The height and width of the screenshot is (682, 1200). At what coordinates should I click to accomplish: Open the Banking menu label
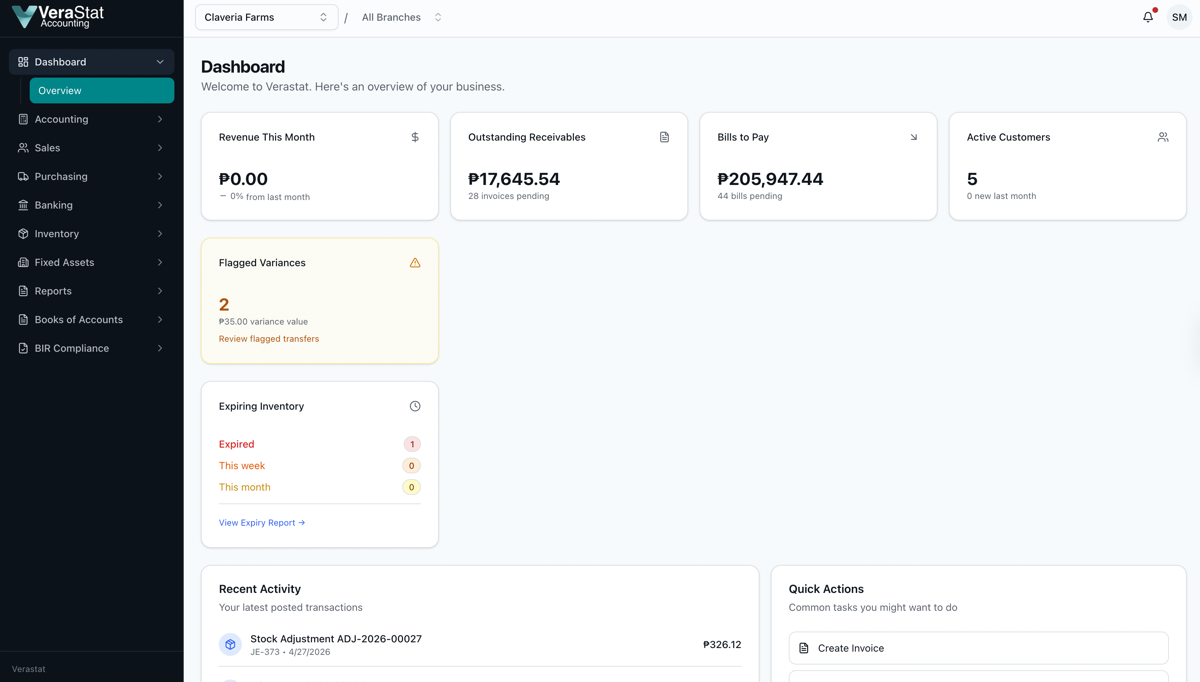[53, 205]
